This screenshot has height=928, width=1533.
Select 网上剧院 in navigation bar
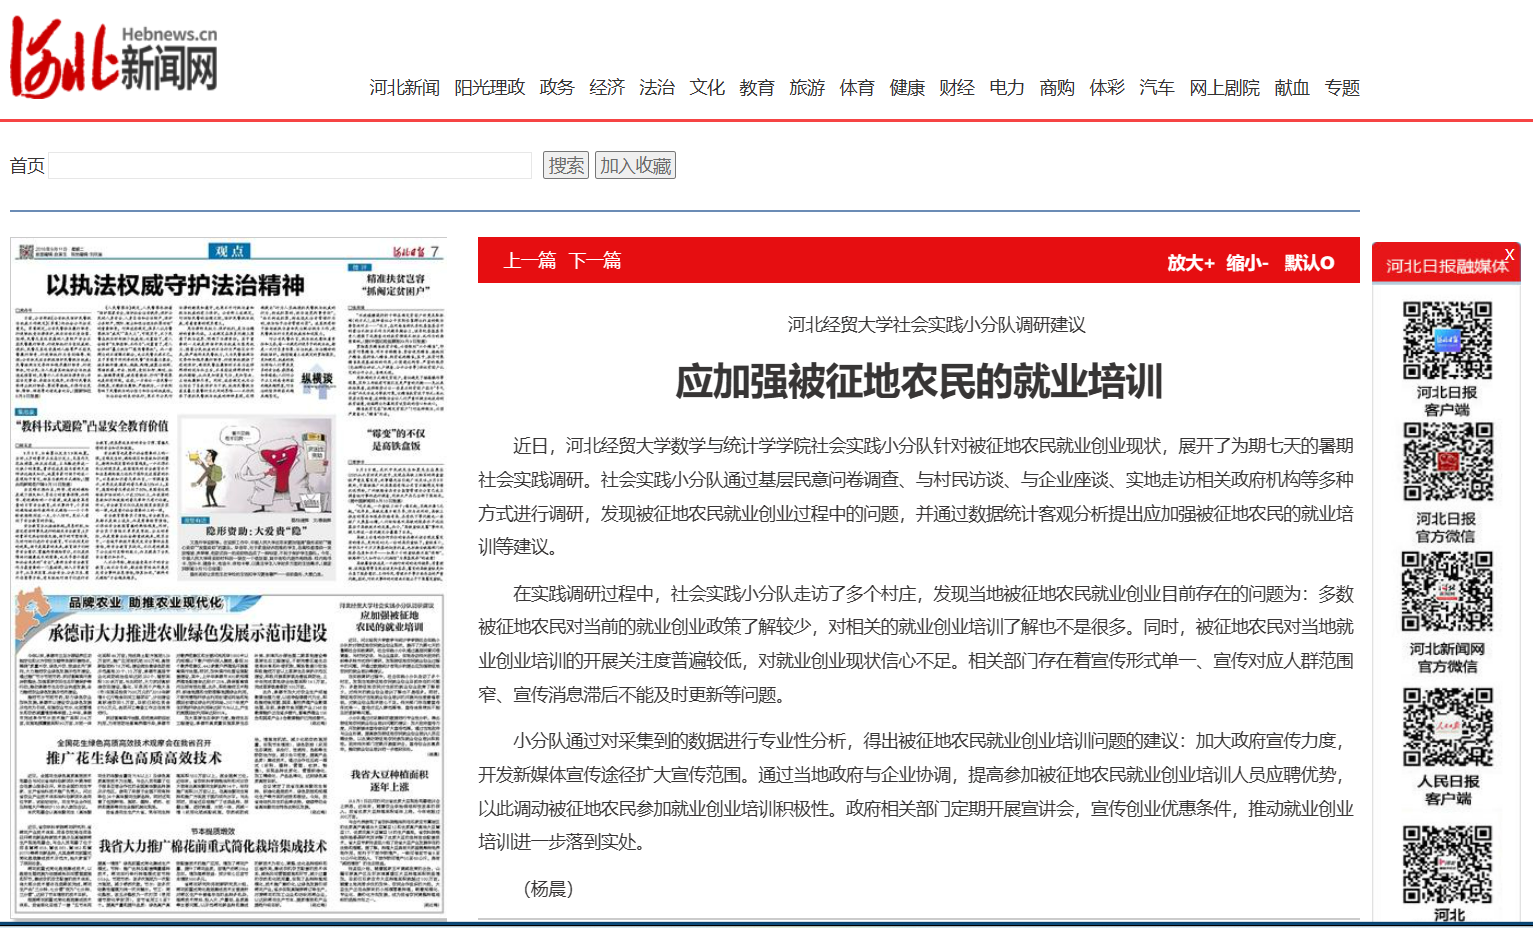pyautogui.click(x=1224, y=88)
